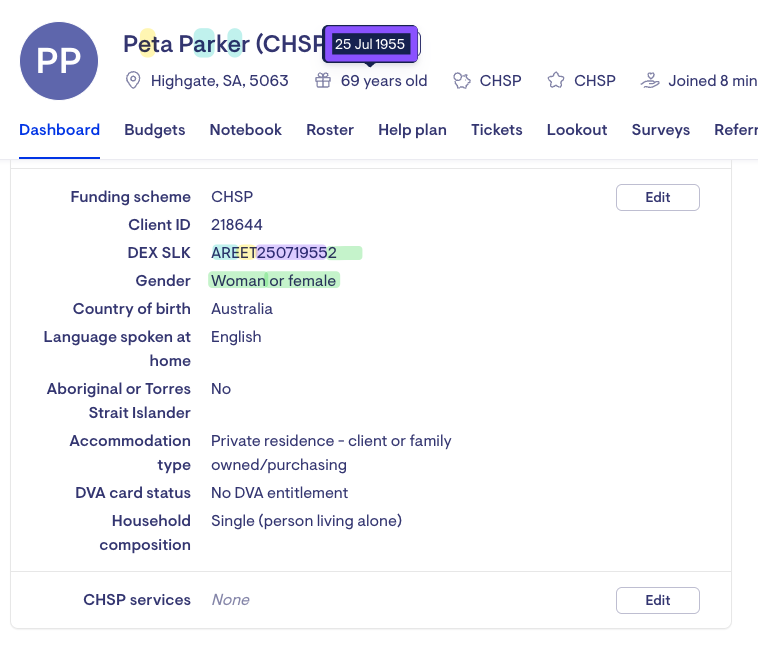Click the Highgate, SA, 5063 address
758x648 pixels.
point(219,81)
